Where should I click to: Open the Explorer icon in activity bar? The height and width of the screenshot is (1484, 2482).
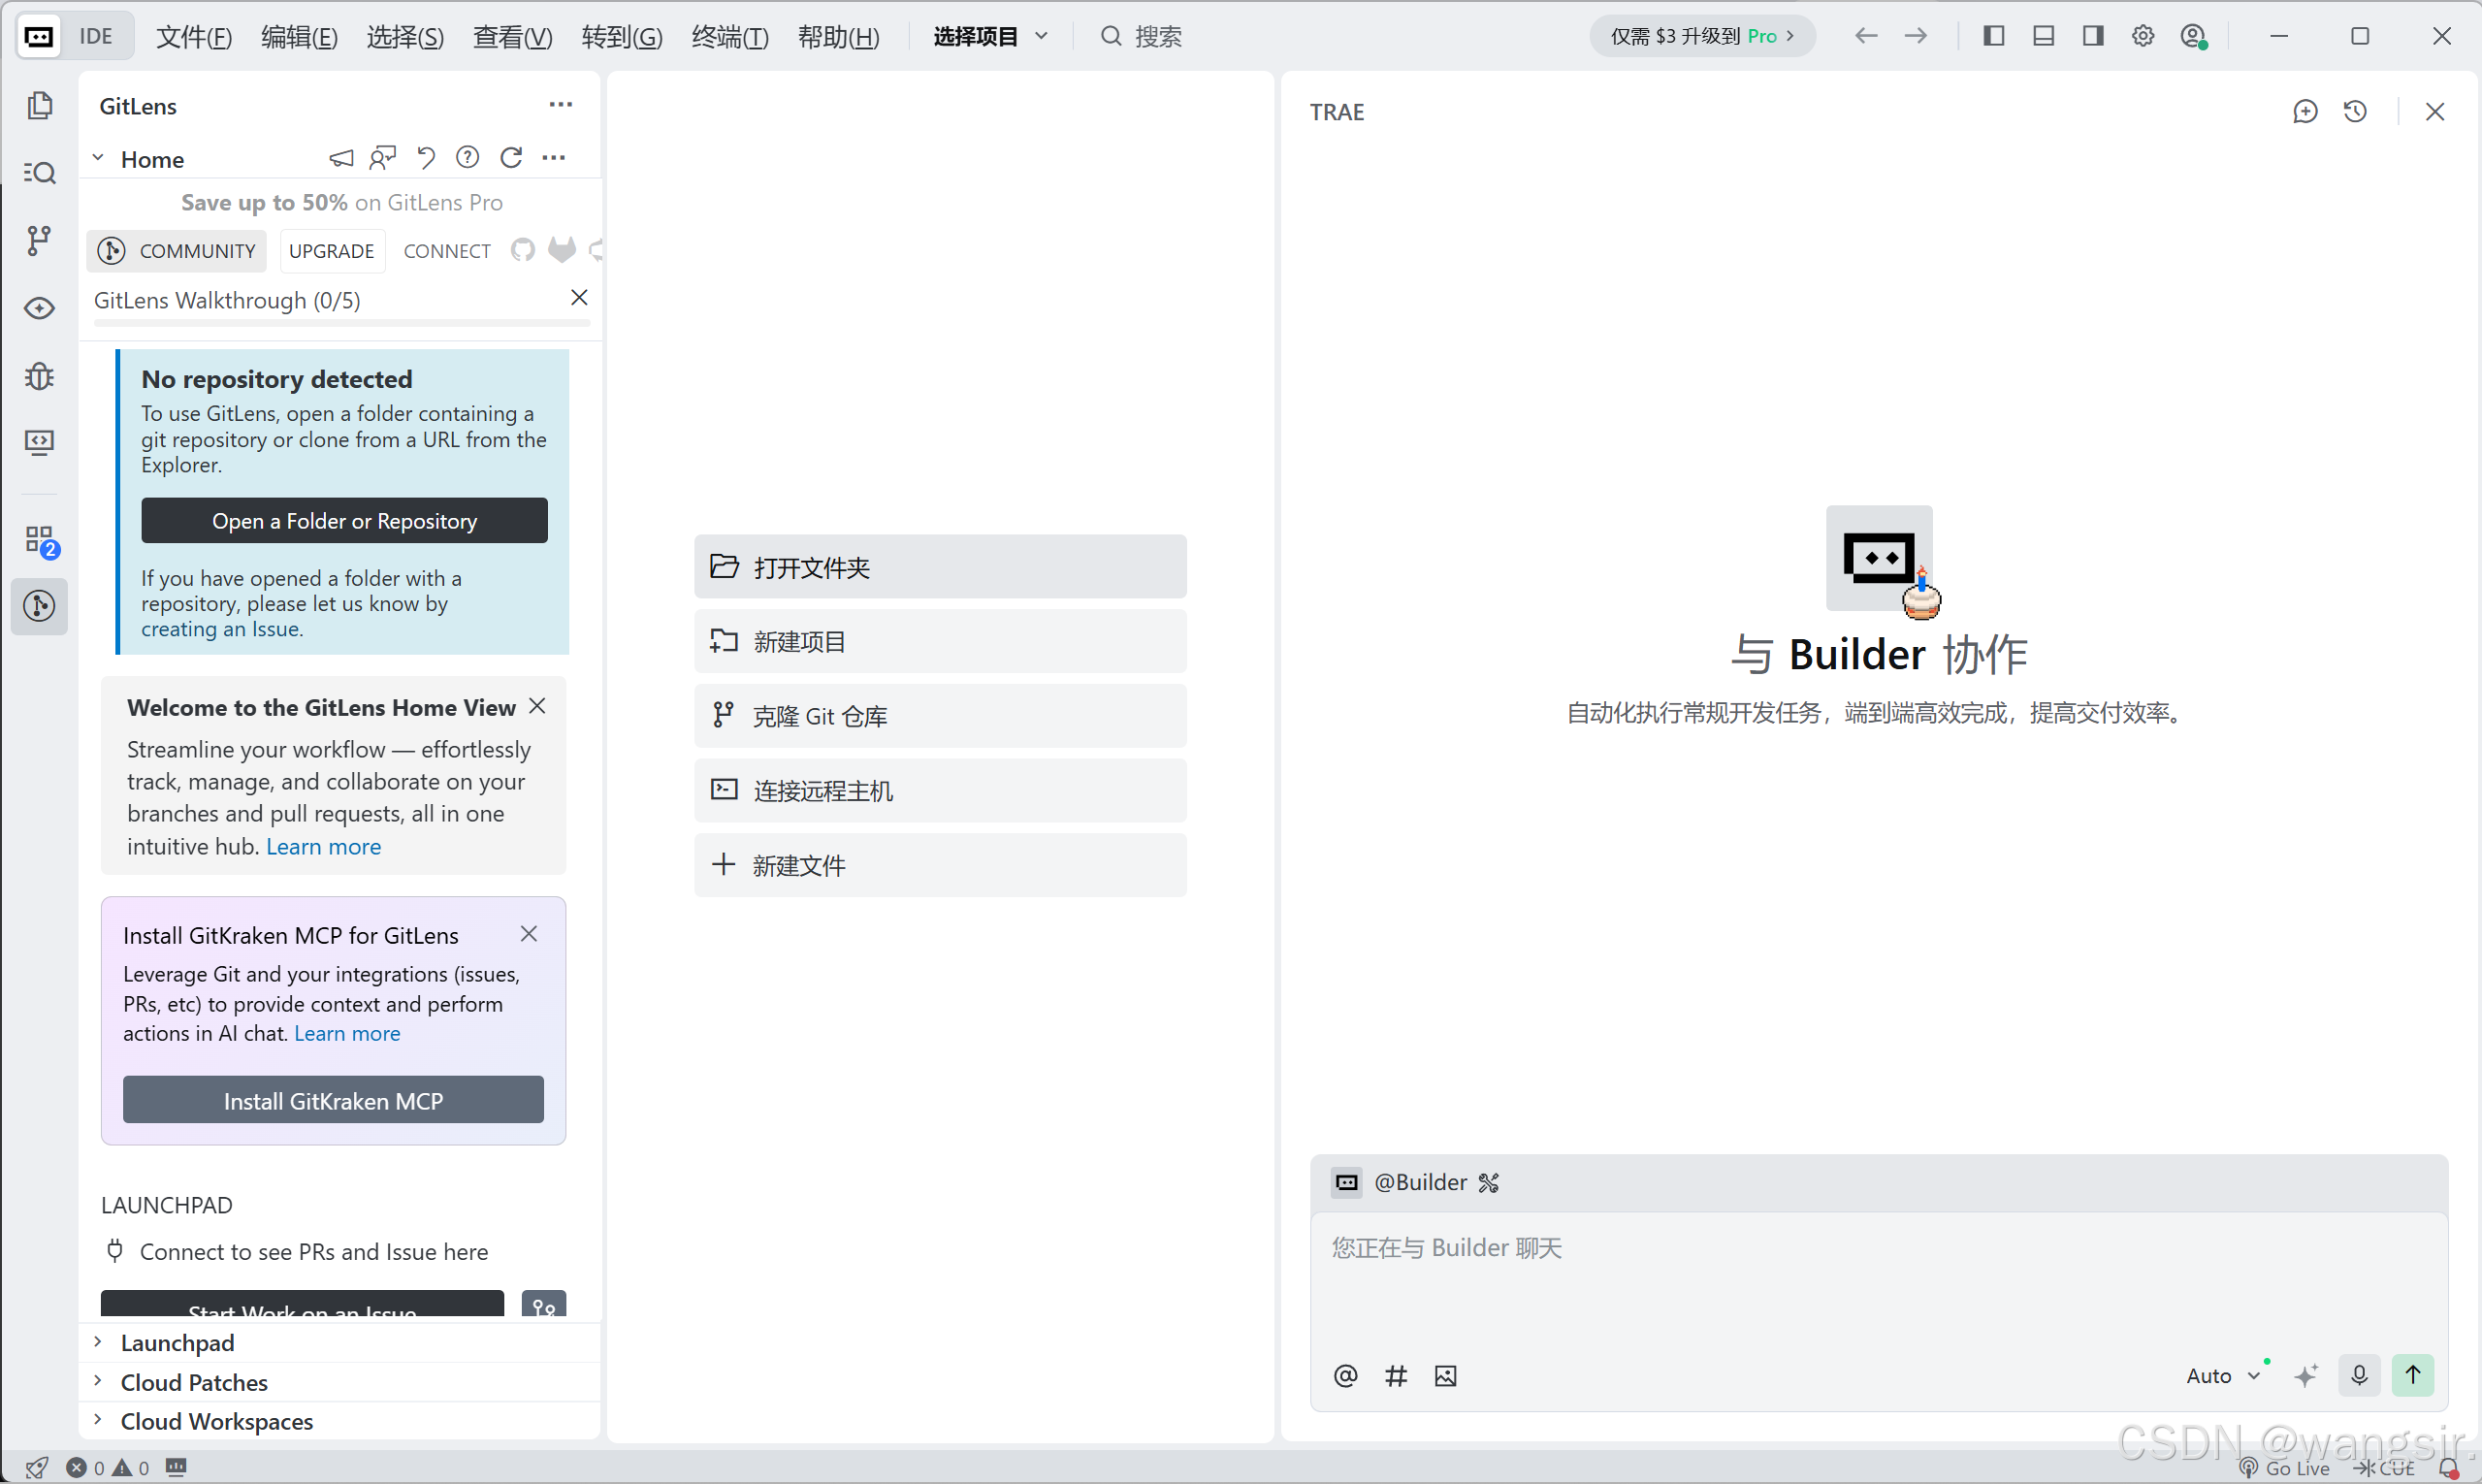pos(40,105)
